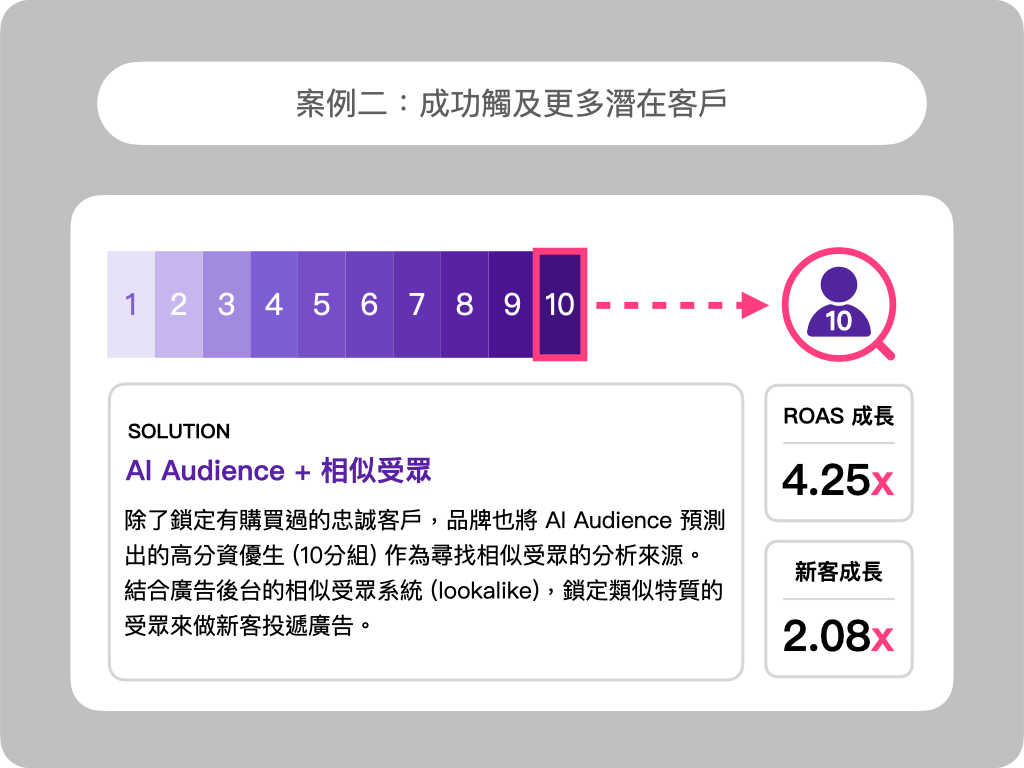The image size is (1024, 768).
Task: Click score segment 4 on the scale
Action: [274, 304]
